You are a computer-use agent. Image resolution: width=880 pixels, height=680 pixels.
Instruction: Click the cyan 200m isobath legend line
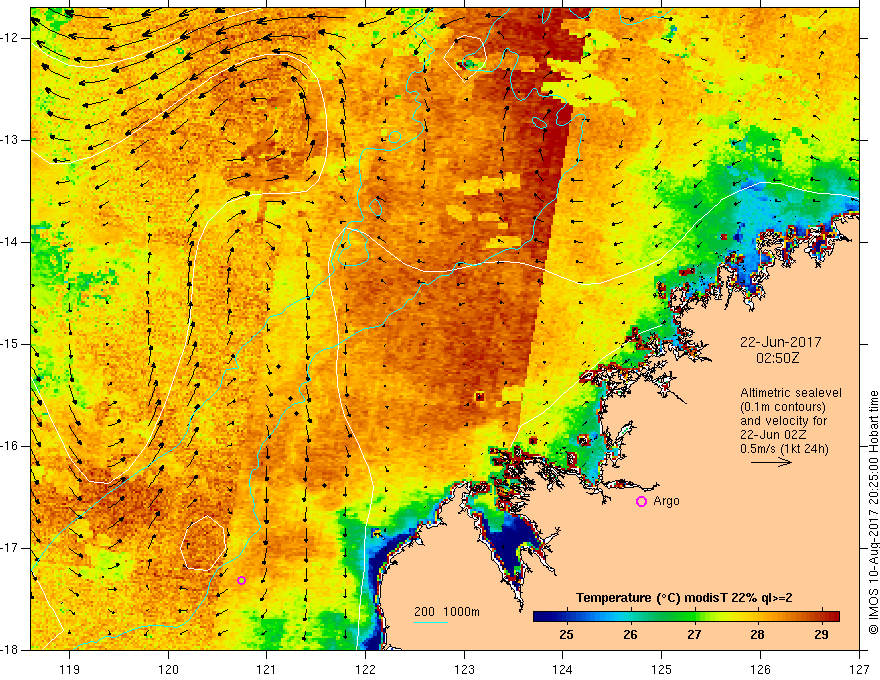click(x=430, y=622)
